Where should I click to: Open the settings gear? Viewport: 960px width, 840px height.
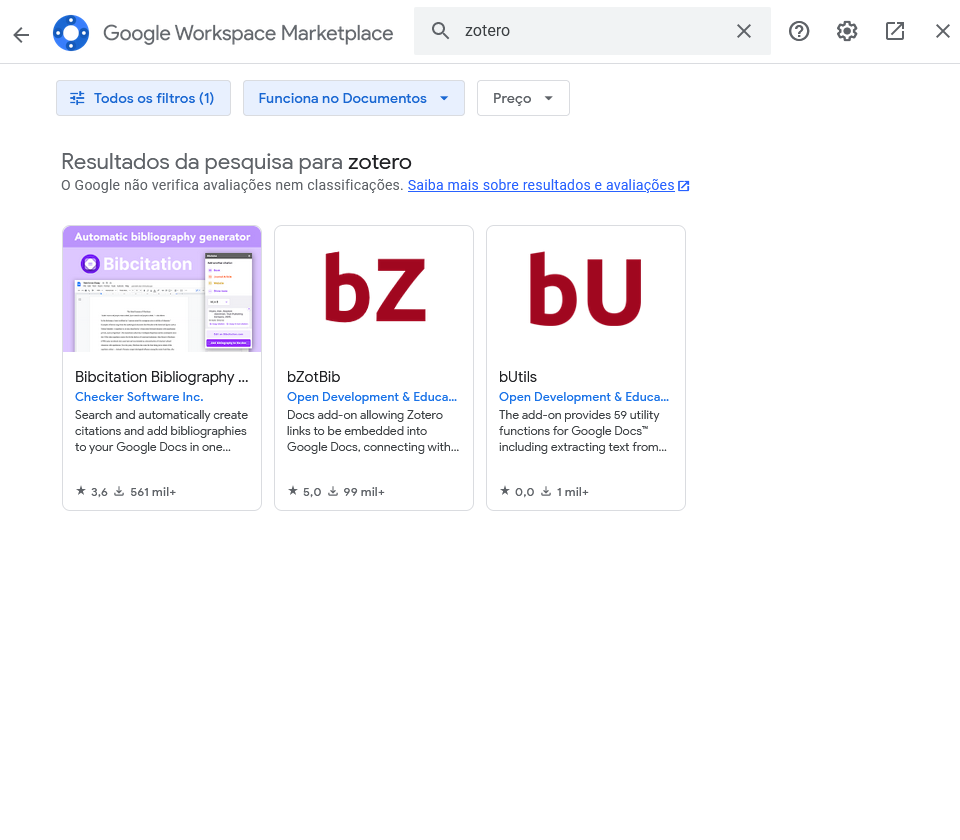point(847,31)
